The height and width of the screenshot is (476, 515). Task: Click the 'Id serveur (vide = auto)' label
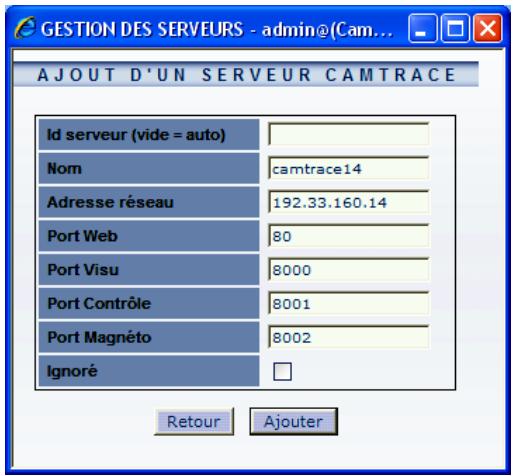[136, 135]
